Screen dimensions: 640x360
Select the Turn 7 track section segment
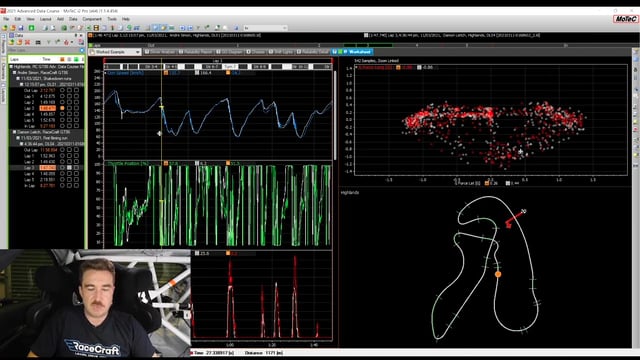[x=230, y=67]
